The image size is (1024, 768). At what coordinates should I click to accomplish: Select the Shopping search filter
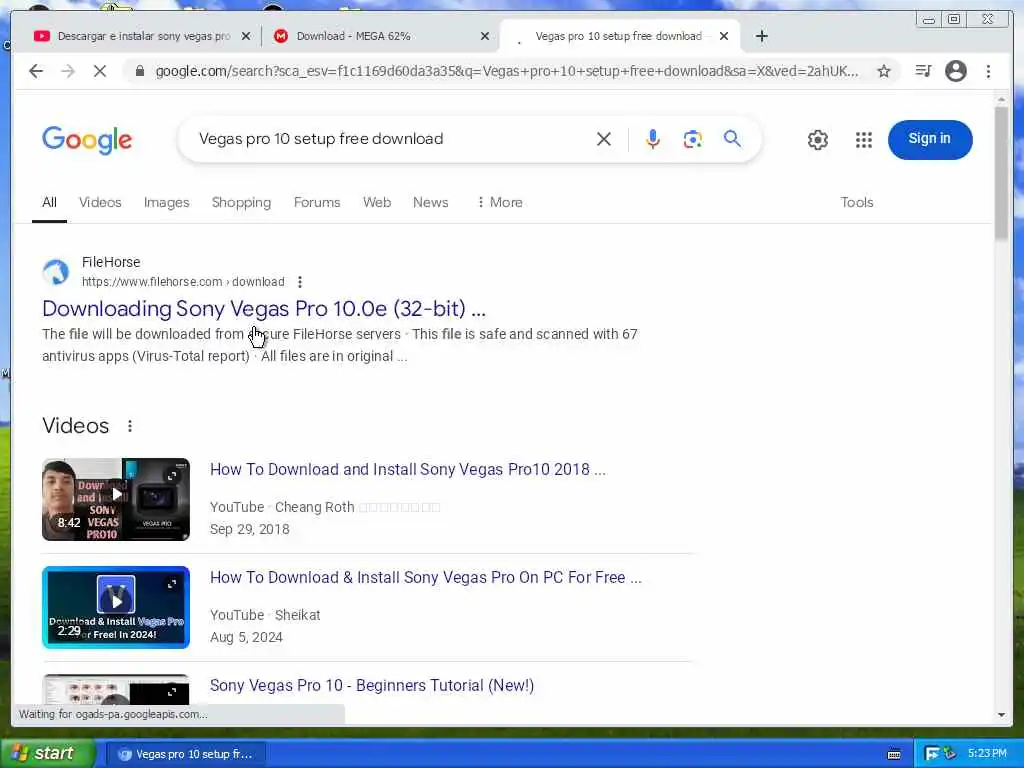click(x=241, y=202)
